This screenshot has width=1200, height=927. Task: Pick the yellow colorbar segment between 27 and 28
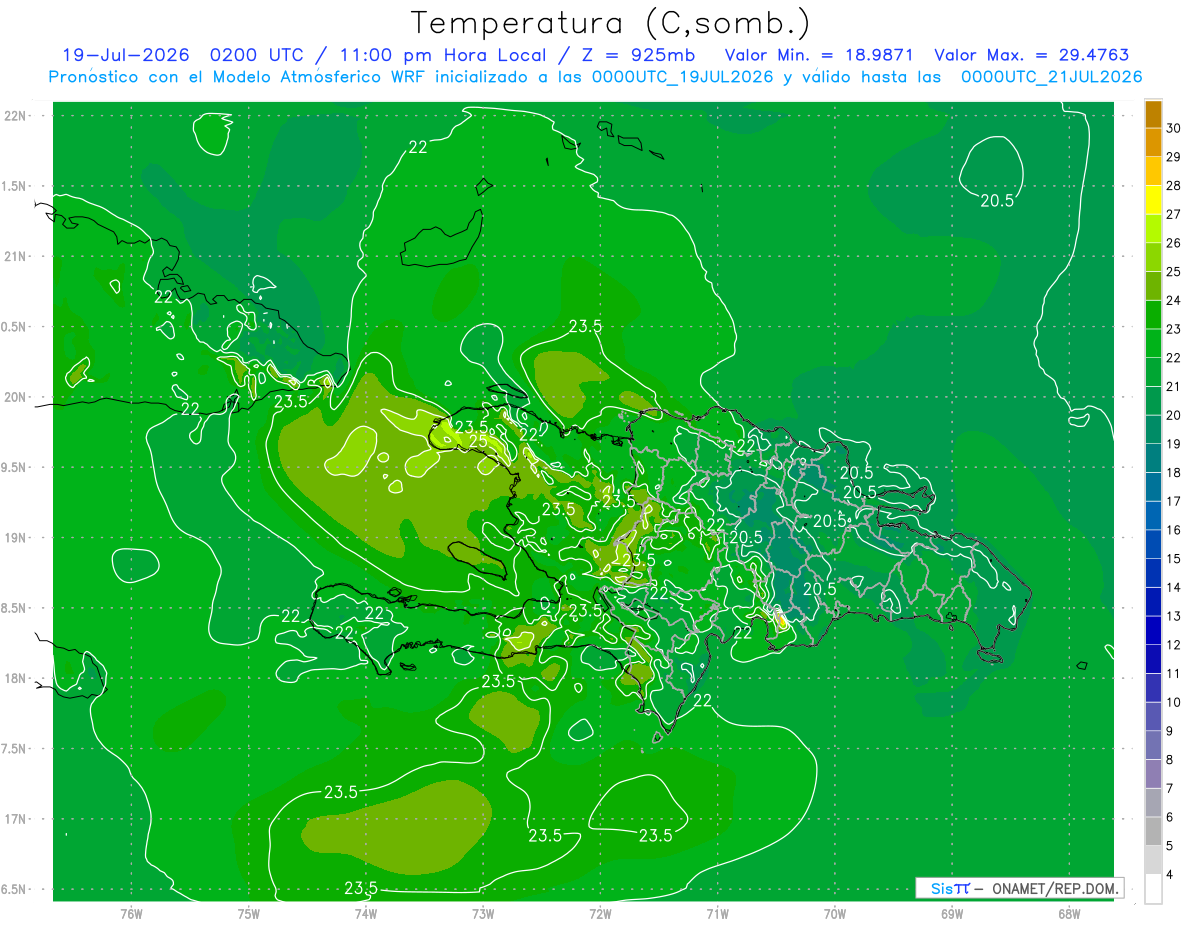[x=1153, y=200]
